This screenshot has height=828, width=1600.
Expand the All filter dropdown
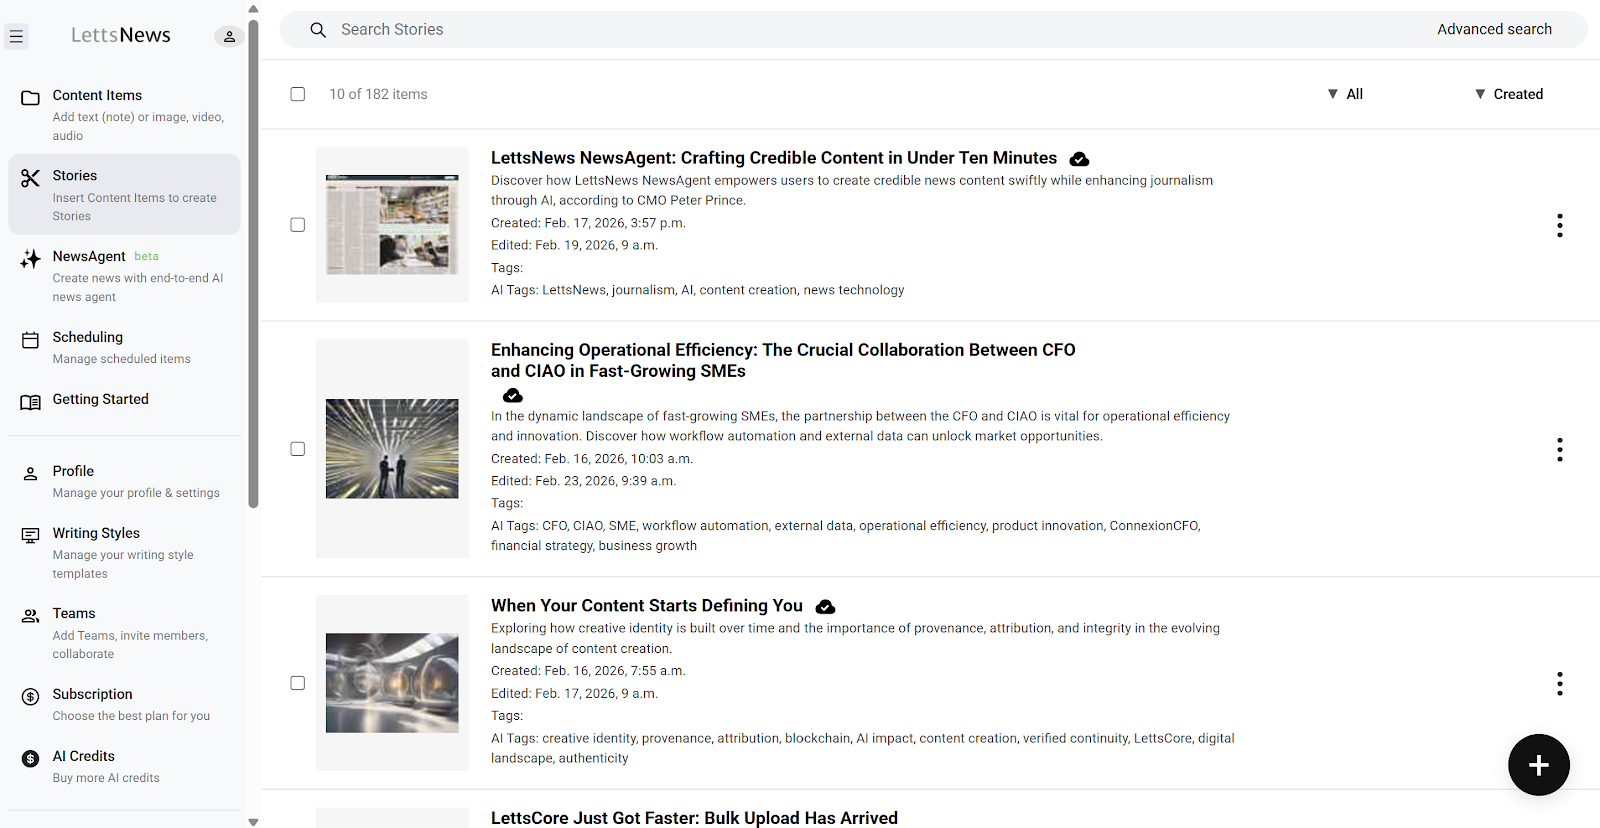[1345, 94]
